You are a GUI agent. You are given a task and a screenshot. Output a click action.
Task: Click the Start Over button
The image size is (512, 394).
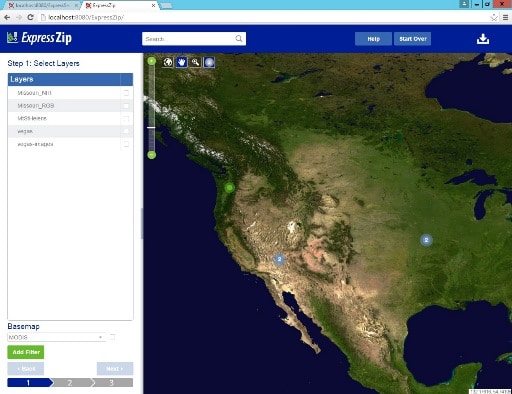(413, 39)
